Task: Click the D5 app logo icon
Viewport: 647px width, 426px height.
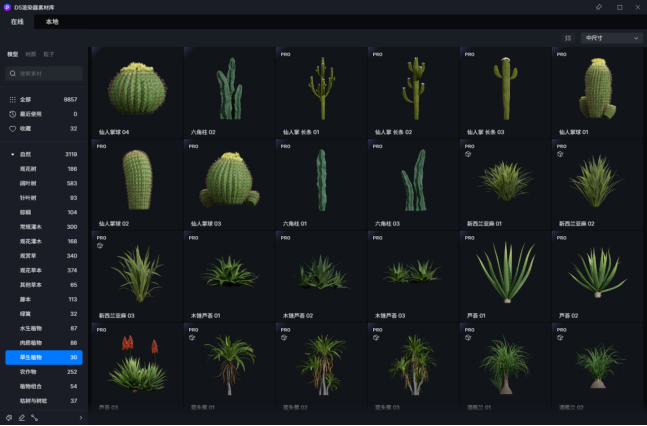Action: pyautogui.click(x=7, y=7)
